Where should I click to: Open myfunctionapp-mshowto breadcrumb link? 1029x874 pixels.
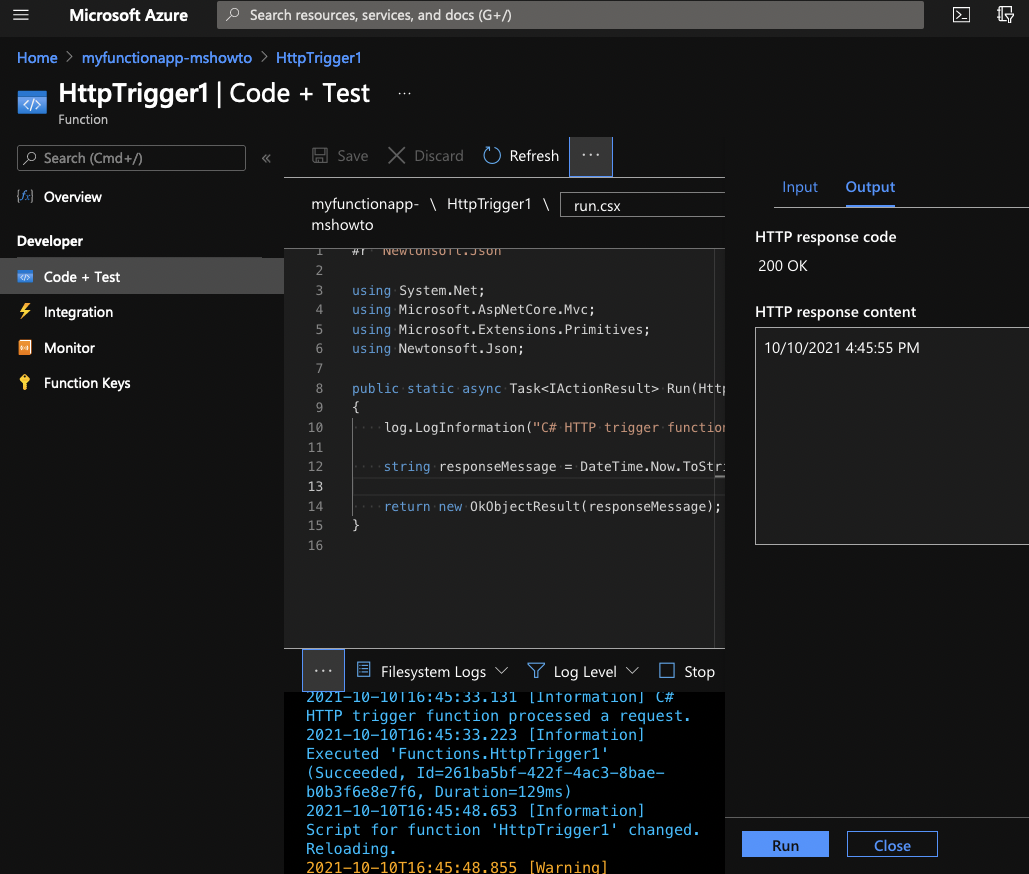coord(167,58)
